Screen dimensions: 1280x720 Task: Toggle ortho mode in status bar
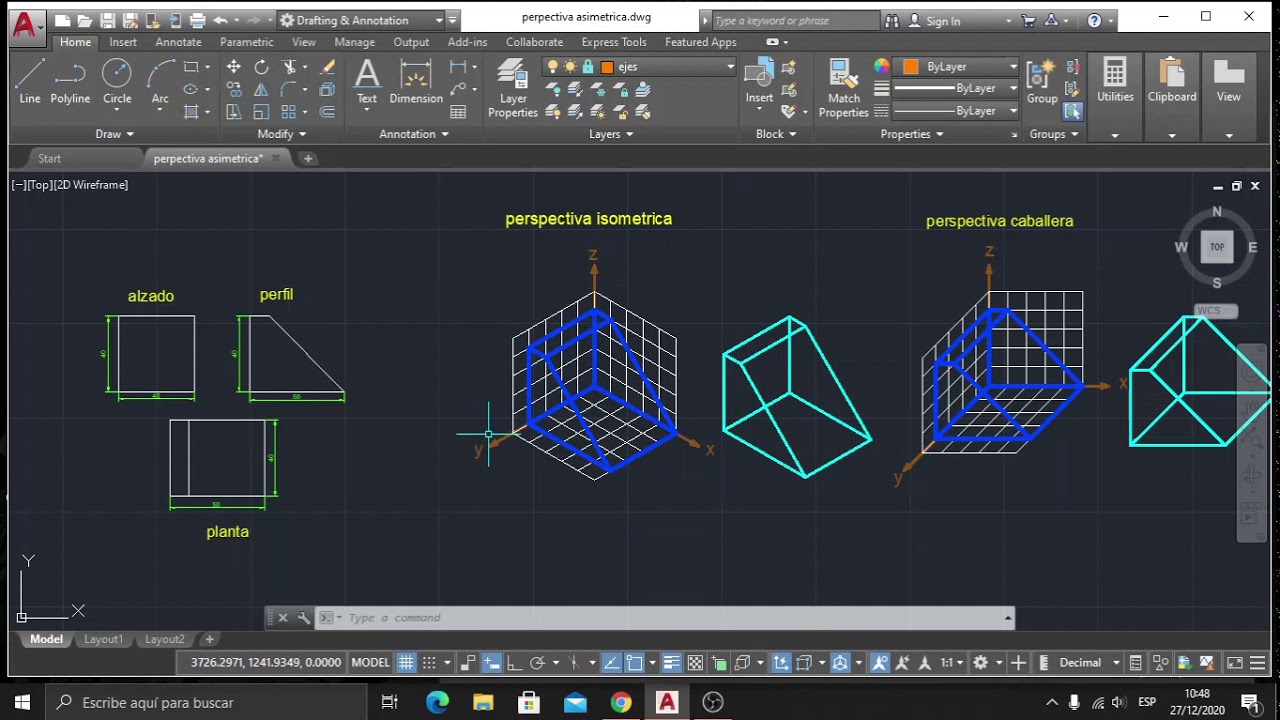click(515, 662)
